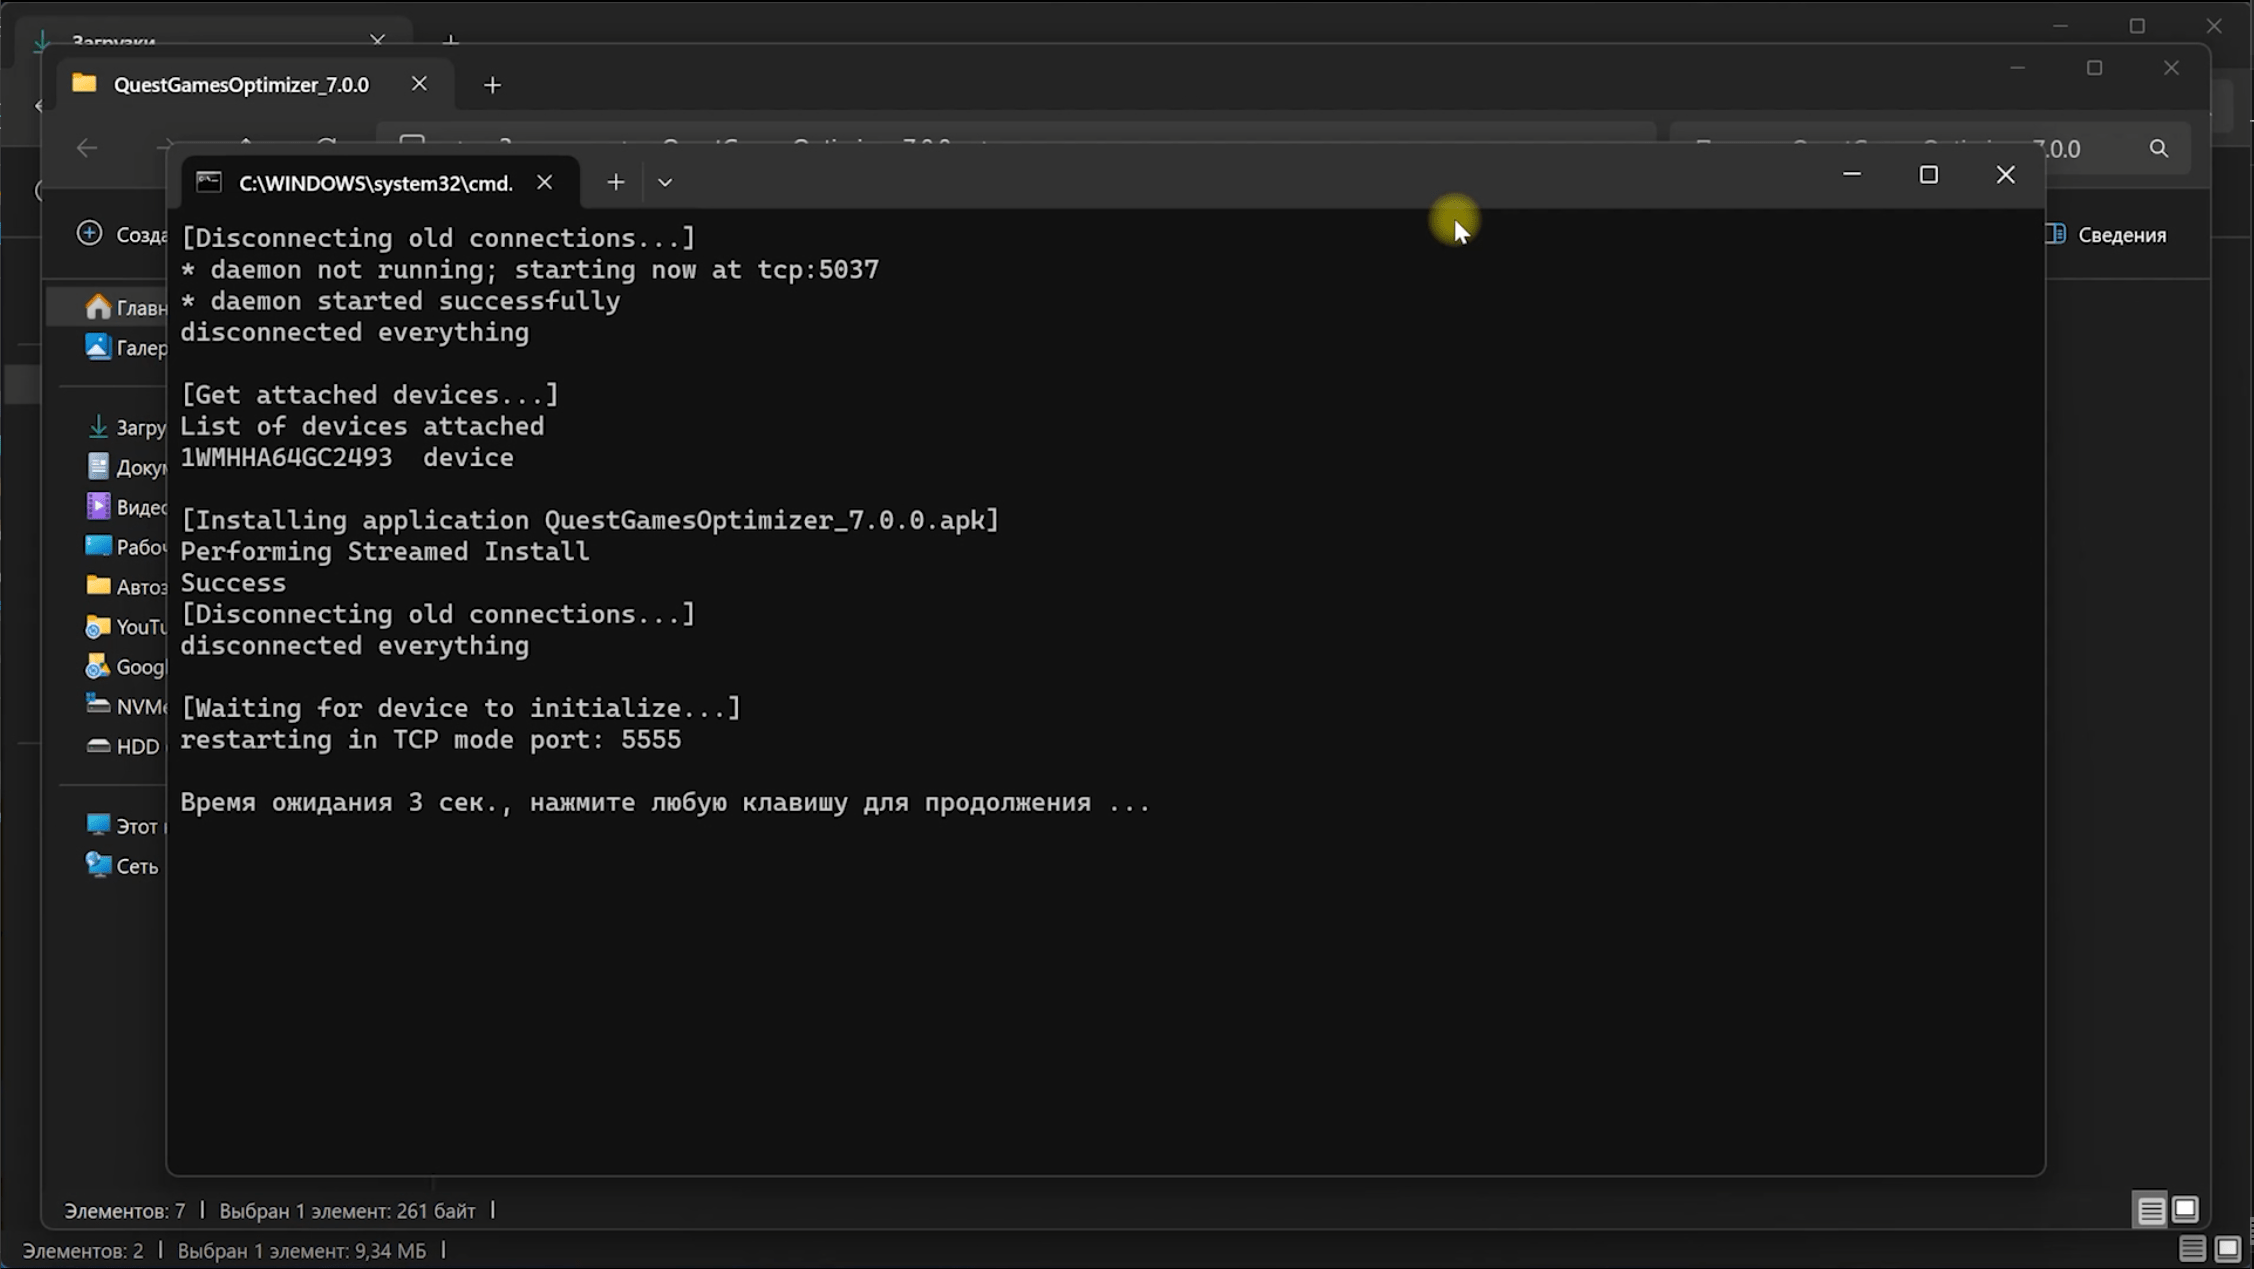Open Документы documents folder icon
The height and width of the screenshot is (1269, 2254).
(x=98, y=467)
